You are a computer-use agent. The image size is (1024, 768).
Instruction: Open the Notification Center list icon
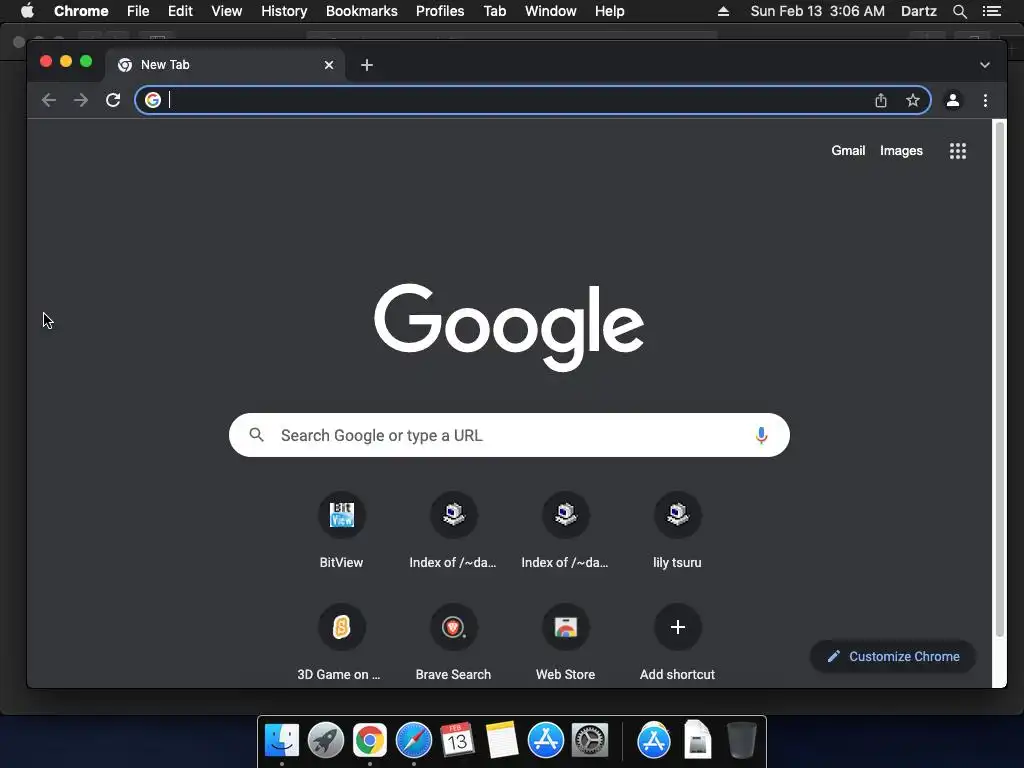click(x=991, y=11)
